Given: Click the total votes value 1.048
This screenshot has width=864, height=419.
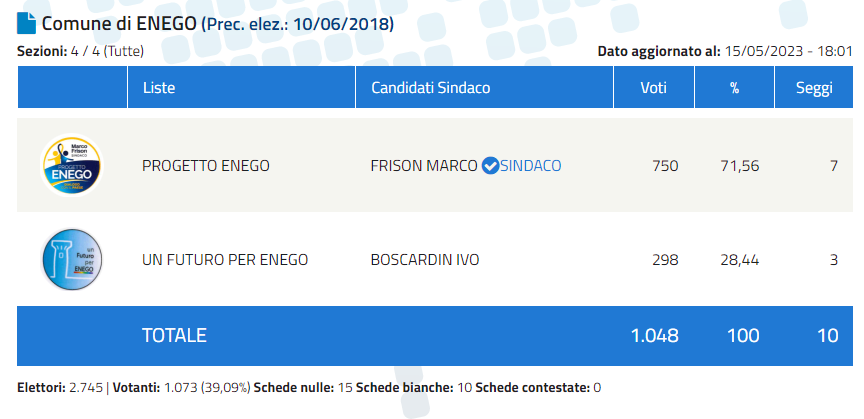Looking at the screenshot, I should pos(655,336).
